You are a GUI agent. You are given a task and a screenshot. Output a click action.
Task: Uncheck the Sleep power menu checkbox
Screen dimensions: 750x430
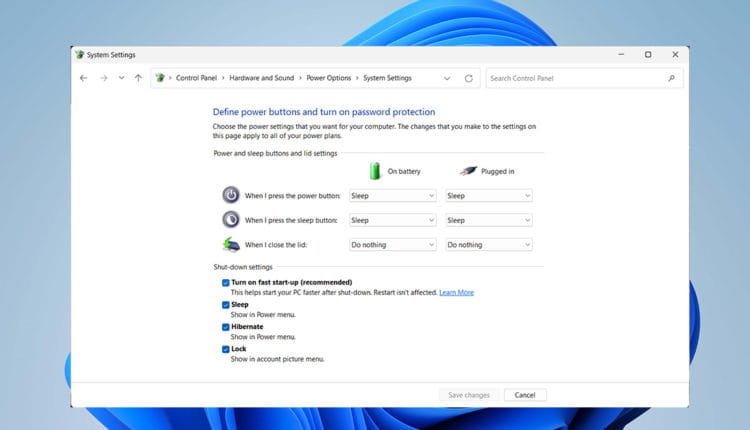coord(226,305)
